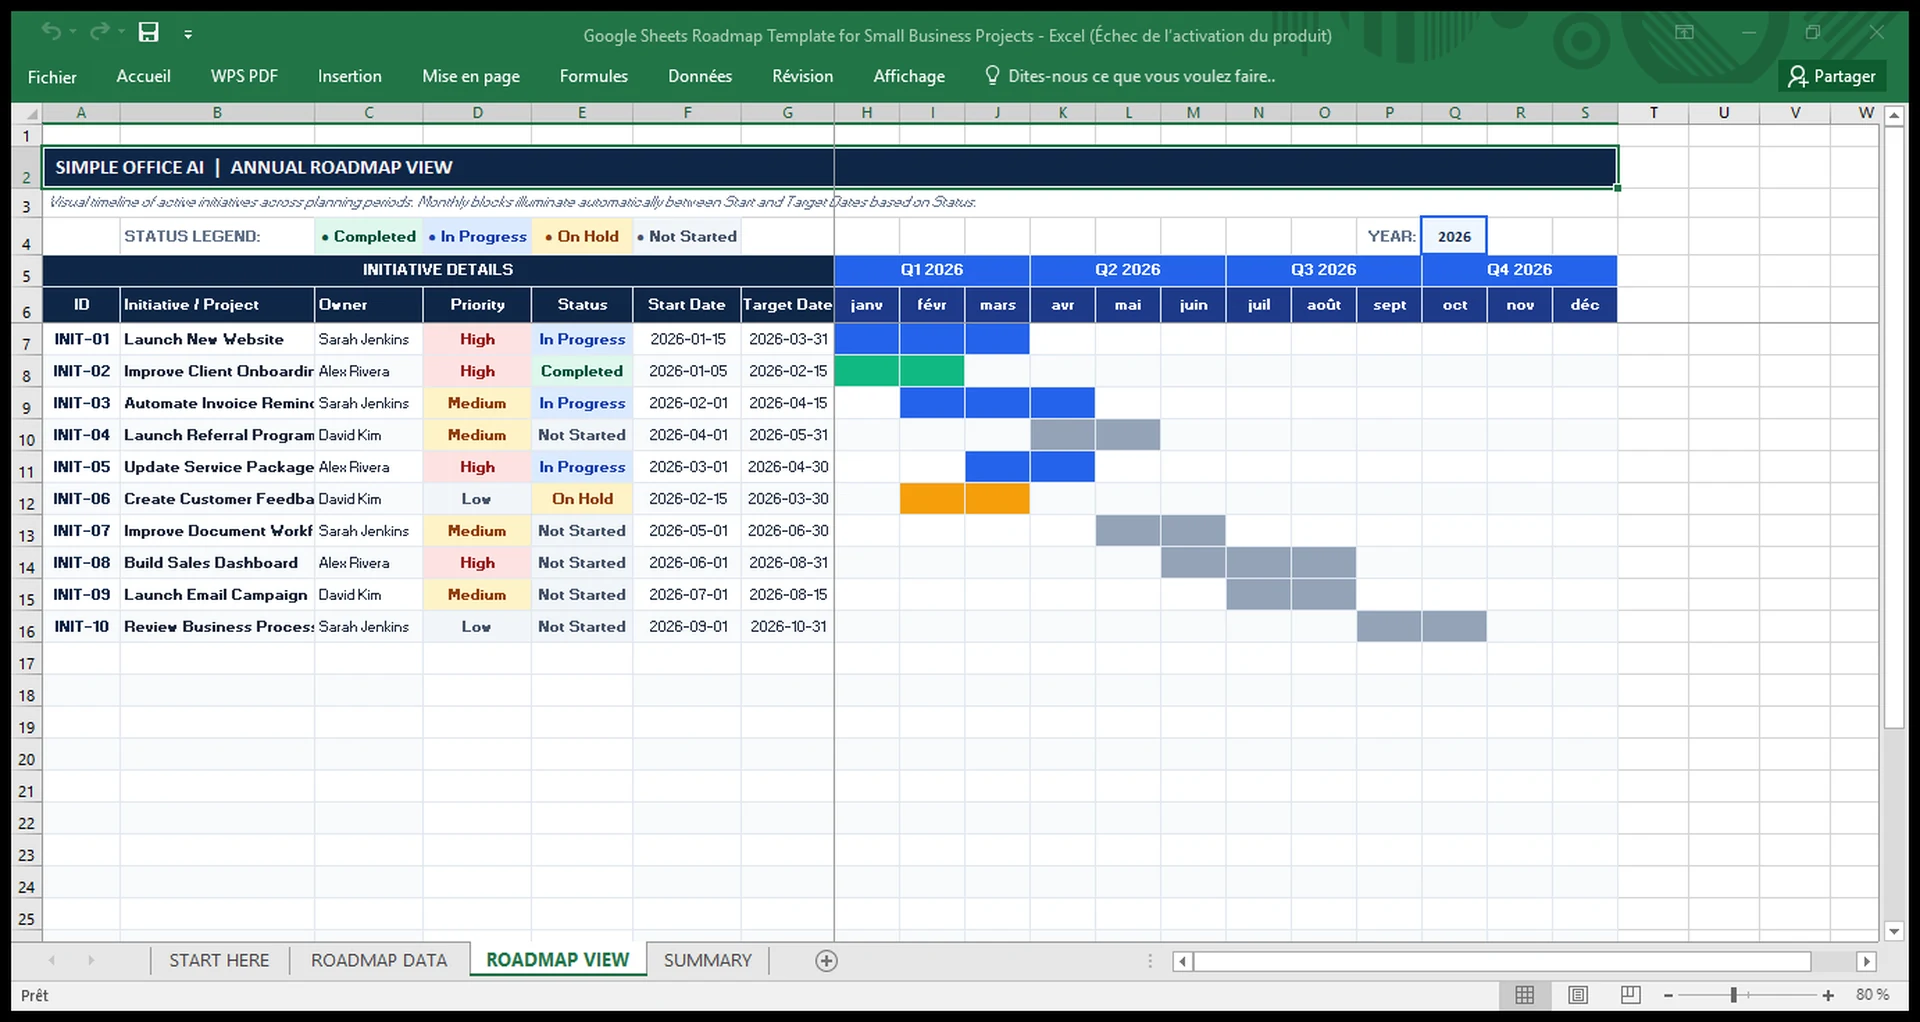Open the Undo history dropdown arrow
Viewport: 1920px width, 1022px height.
click(73, 33)
